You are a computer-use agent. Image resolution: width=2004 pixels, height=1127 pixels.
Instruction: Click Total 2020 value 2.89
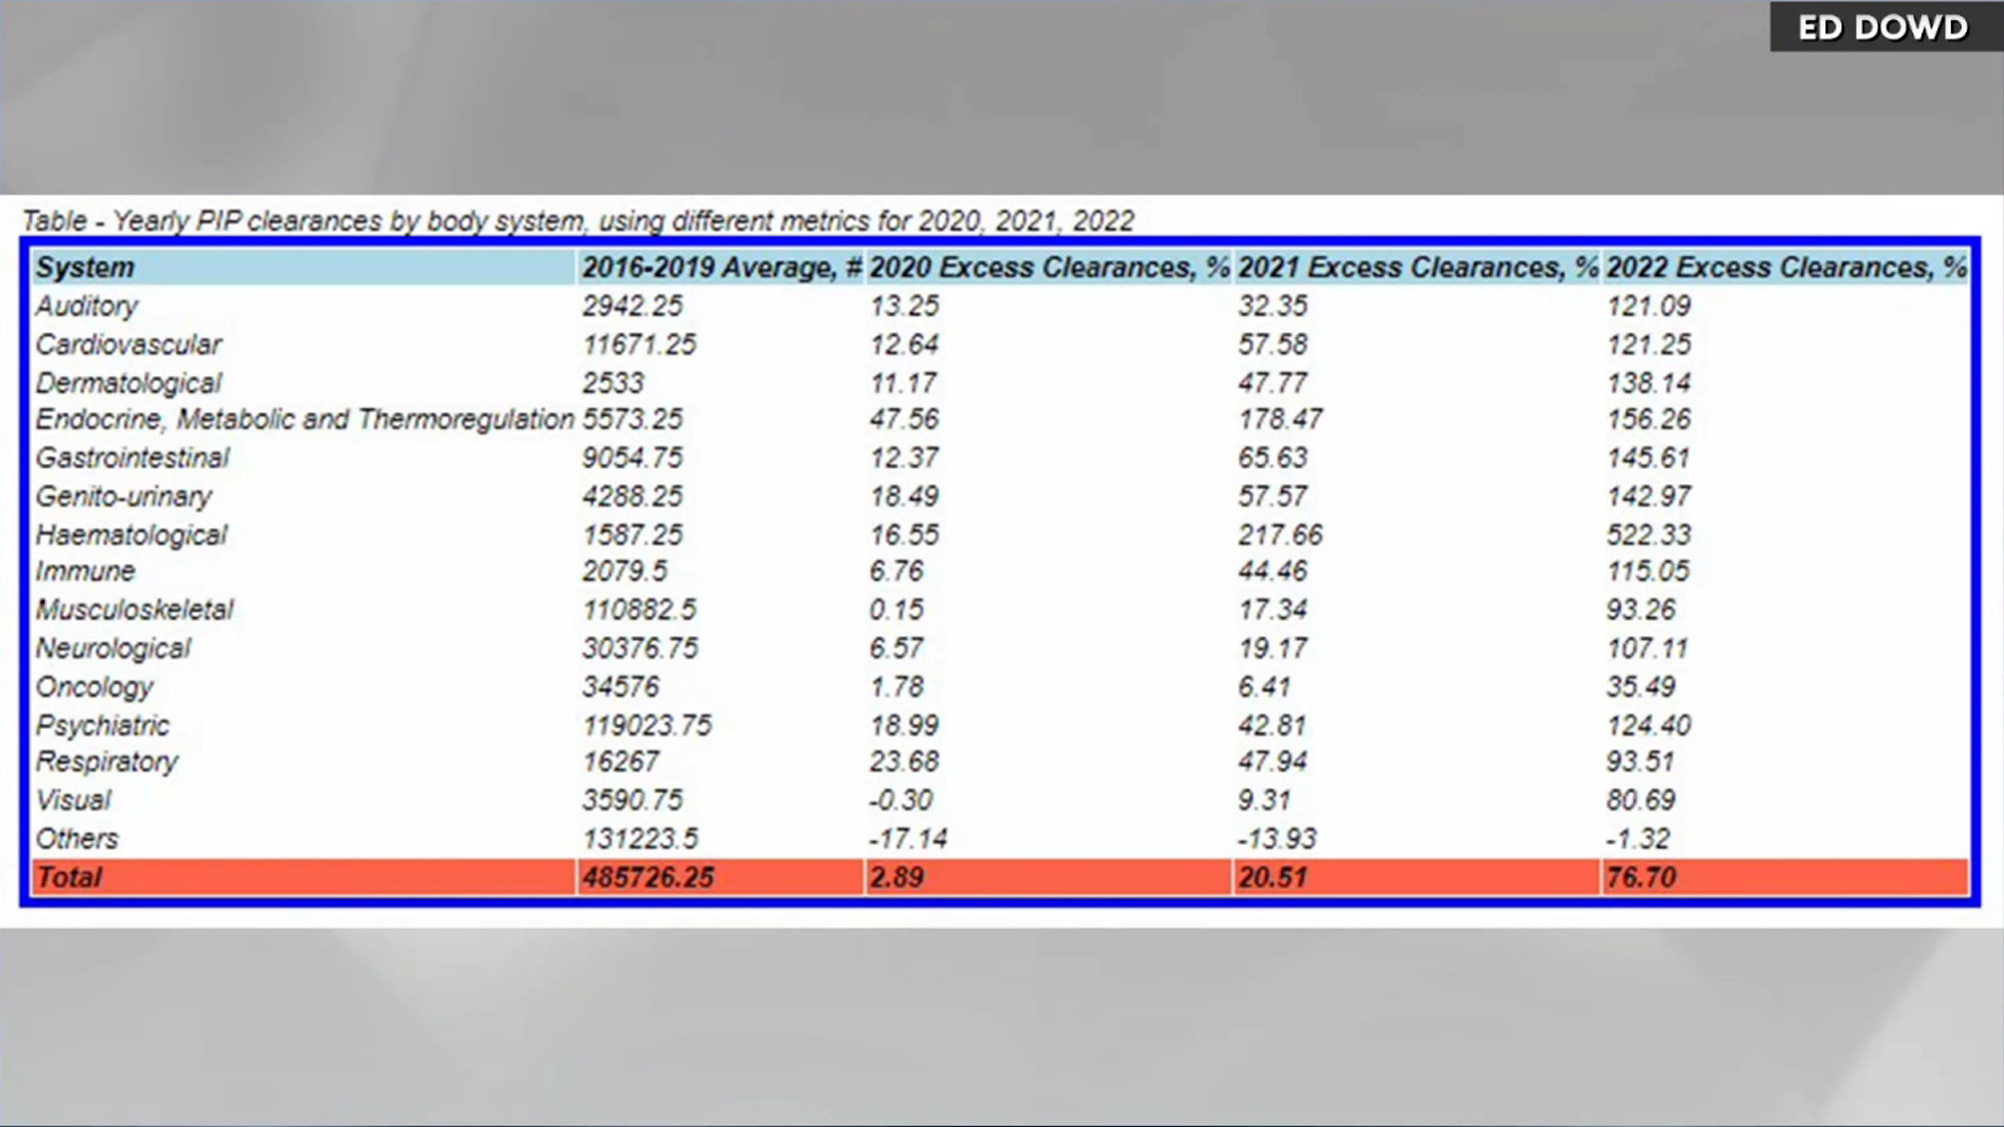click(x=897, y=877)
